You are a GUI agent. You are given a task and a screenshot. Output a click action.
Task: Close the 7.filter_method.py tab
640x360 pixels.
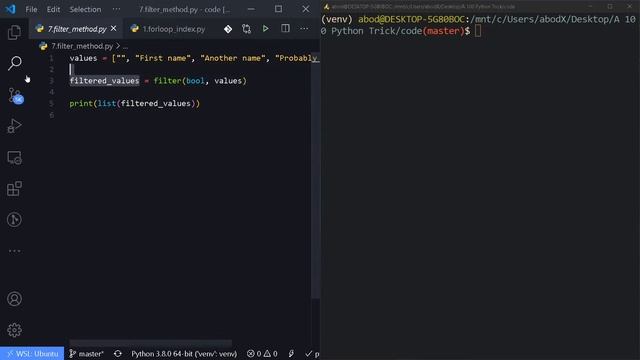113,29
